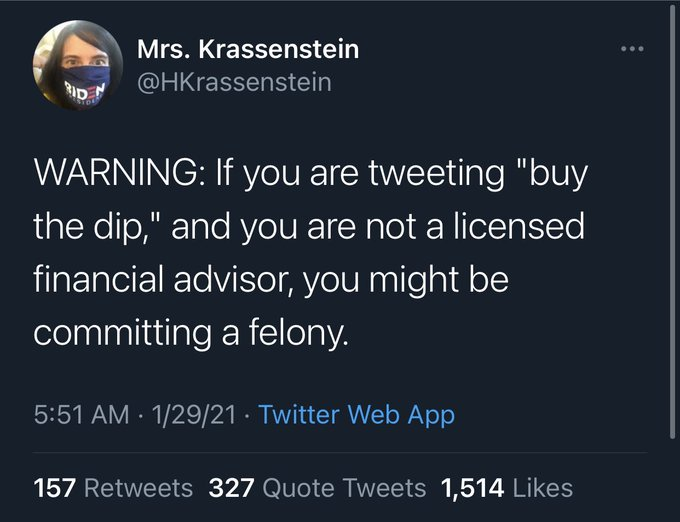The width and height of the screenshot is (680, 522).
Task: Click Mrs. Krassenstein's profile avatar photo
Action: [78, 65]
